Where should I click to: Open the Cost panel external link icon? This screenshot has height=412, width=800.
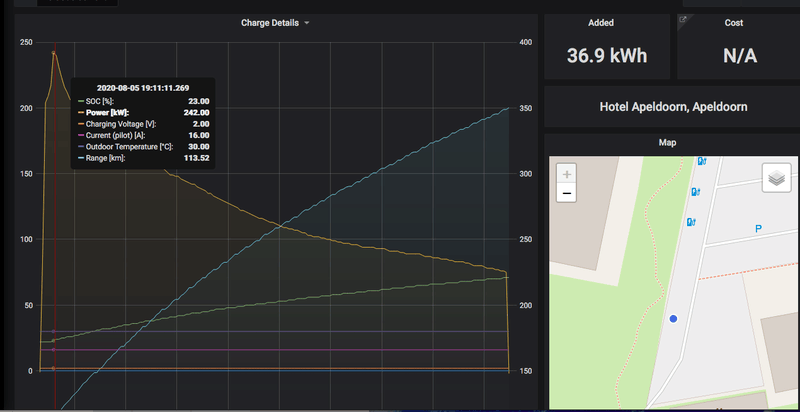[683, 19]
